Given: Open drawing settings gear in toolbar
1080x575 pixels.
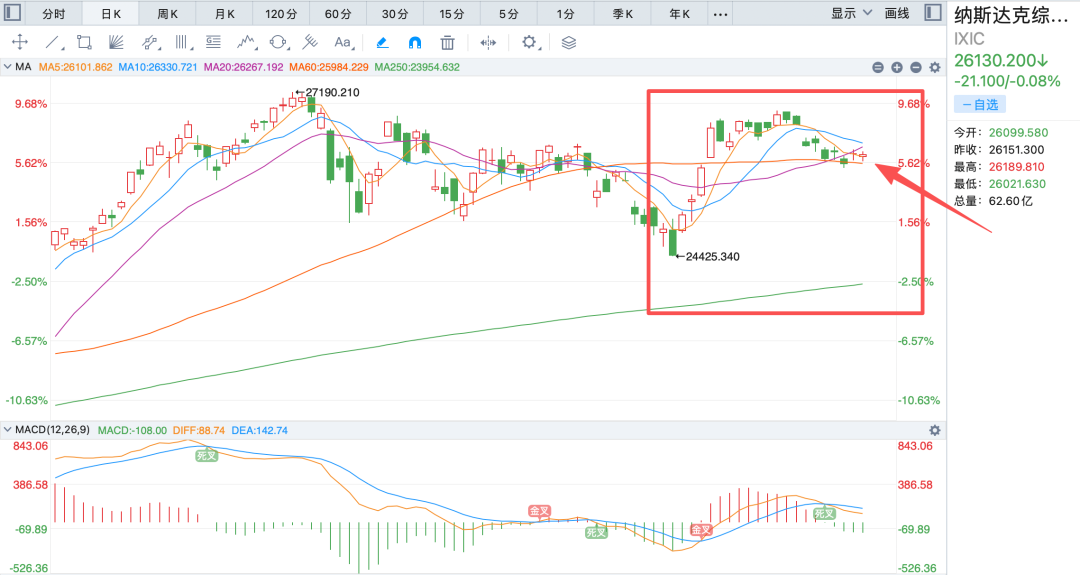Looking at the screenshot, I should [x=529, y=43].
